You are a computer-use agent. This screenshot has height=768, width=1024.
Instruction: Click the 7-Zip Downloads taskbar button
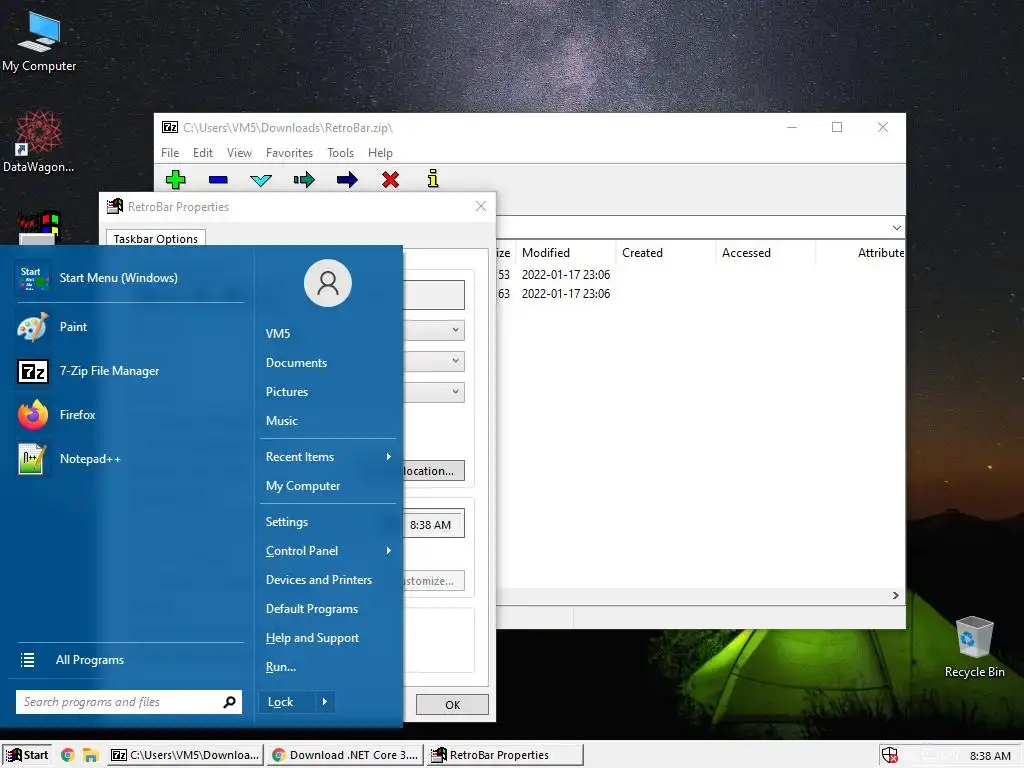pos(185,755)
